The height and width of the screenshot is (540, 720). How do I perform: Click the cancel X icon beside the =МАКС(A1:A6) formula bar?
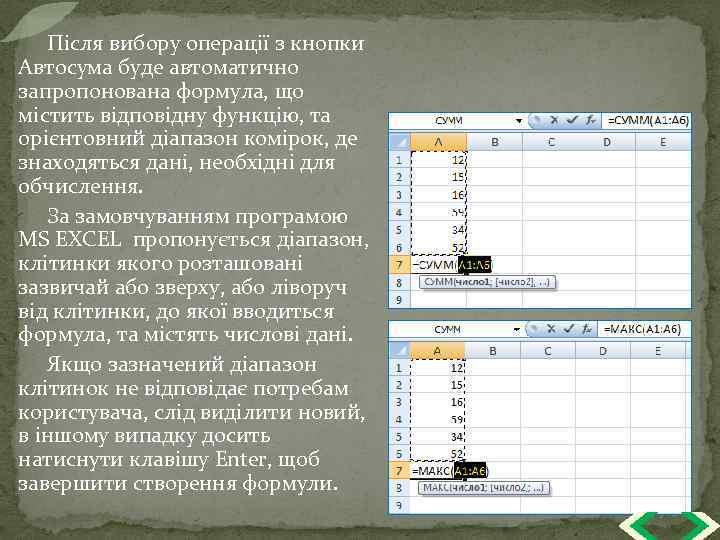[551, 329]
